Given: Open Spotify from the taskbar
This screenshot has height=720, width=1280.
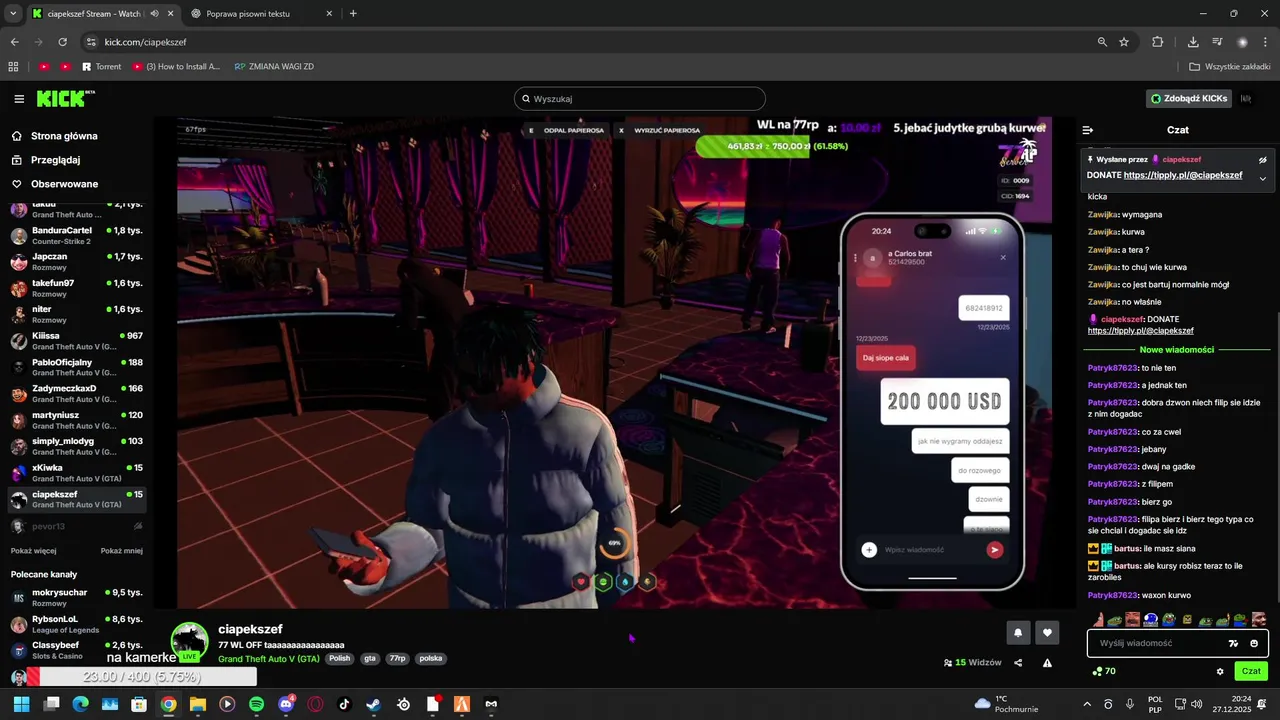Looking at the screenshot, I should (x=256, y=704).
